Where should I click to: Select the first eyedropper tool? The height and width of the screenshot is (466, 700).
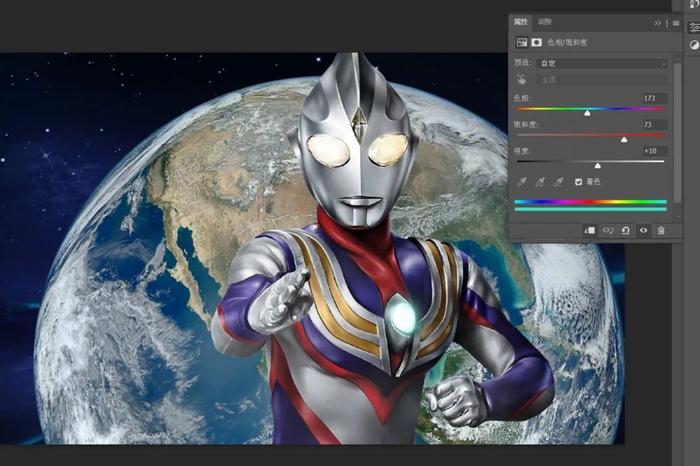[521, 182]
